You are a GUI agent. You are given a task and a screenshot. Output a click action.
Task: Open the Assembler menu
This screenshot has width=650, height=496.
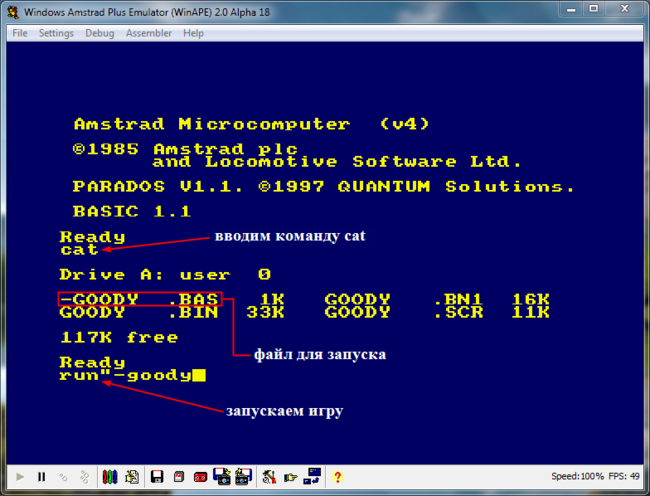click(148, 33)
